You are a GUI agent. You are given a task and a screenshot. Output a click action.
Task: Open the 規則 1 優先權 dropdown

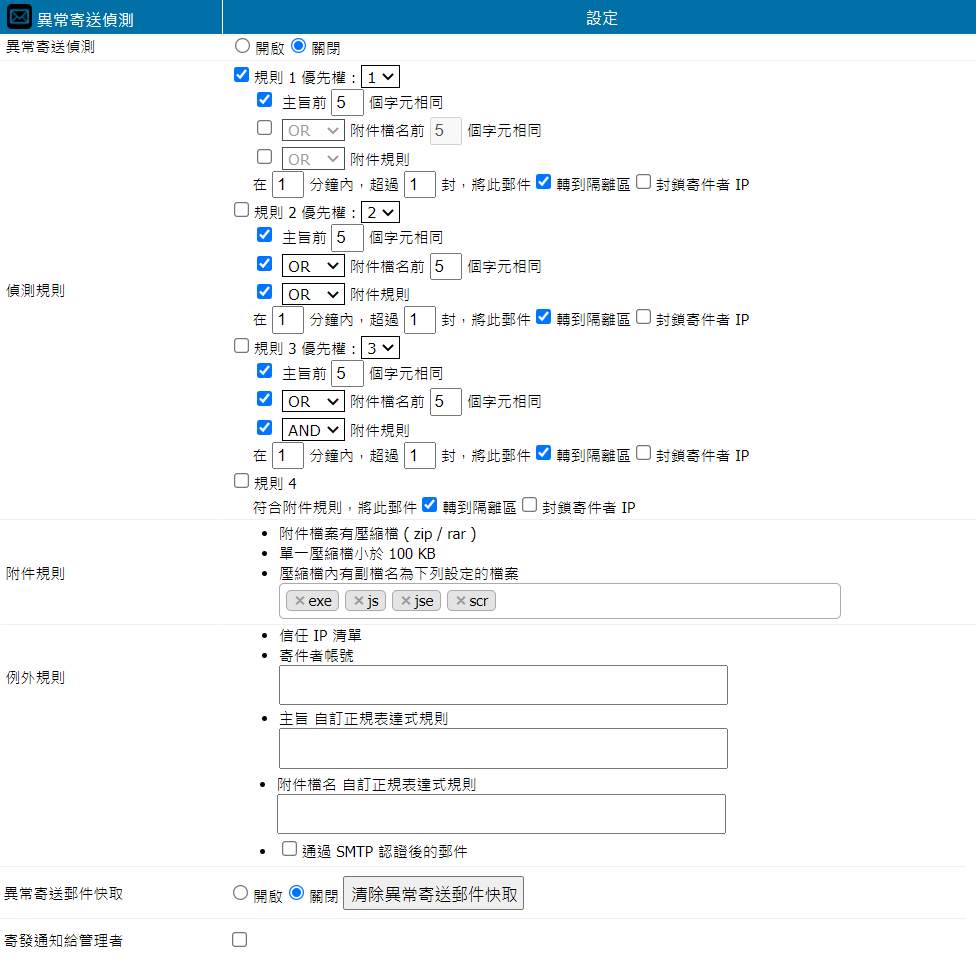(380, 76)
